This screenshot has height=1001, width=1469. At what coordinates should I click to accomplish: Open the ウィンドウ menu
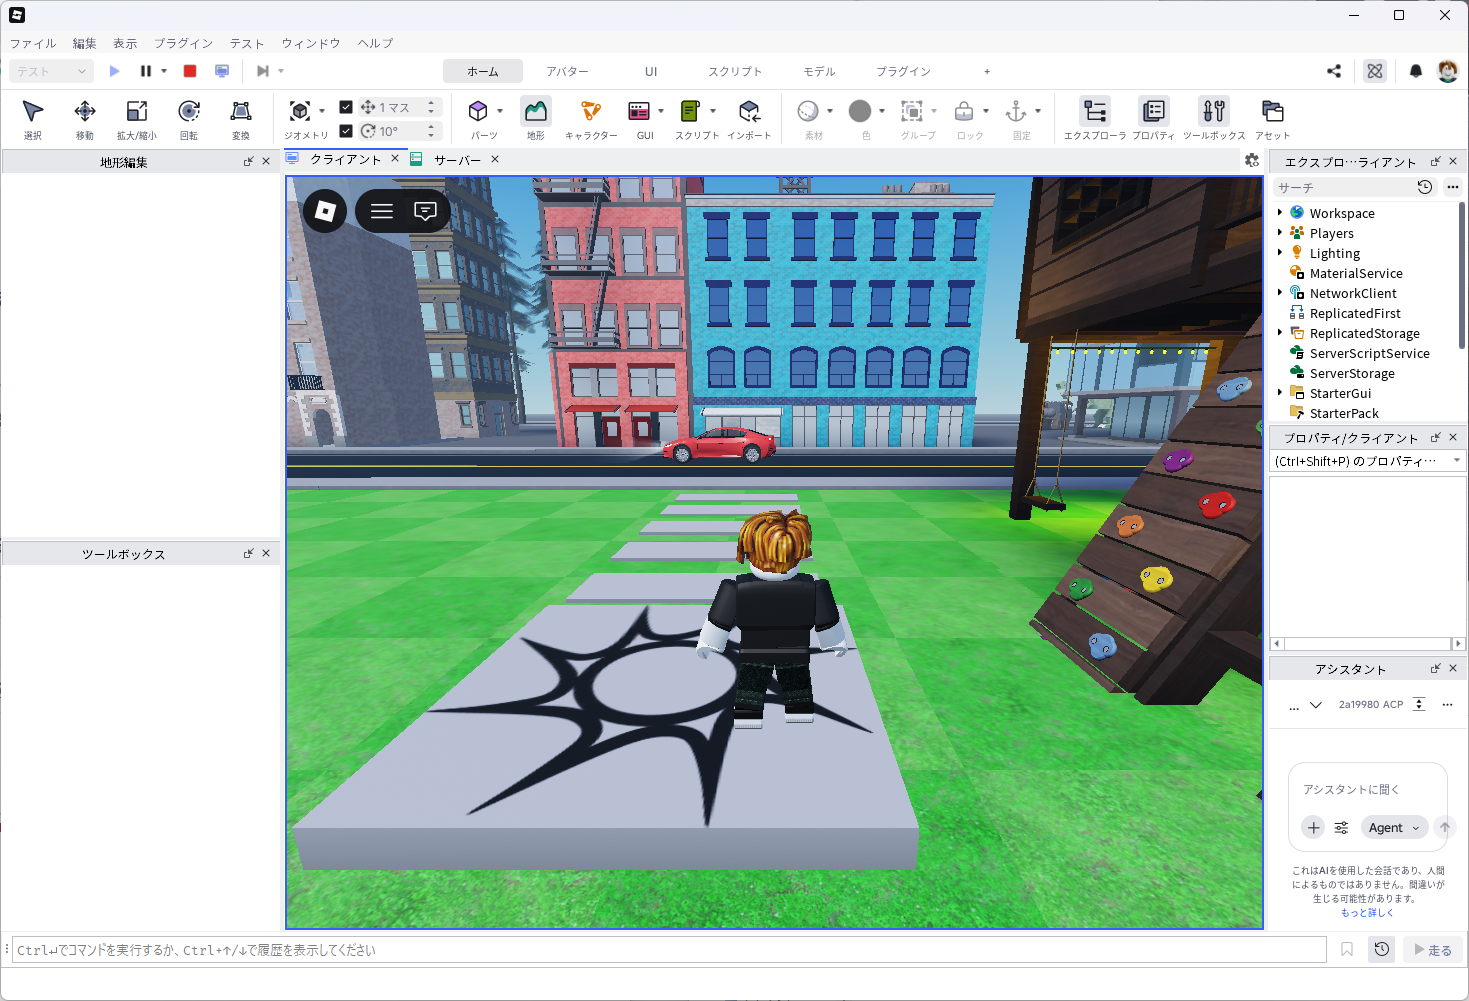pos(311,43)
